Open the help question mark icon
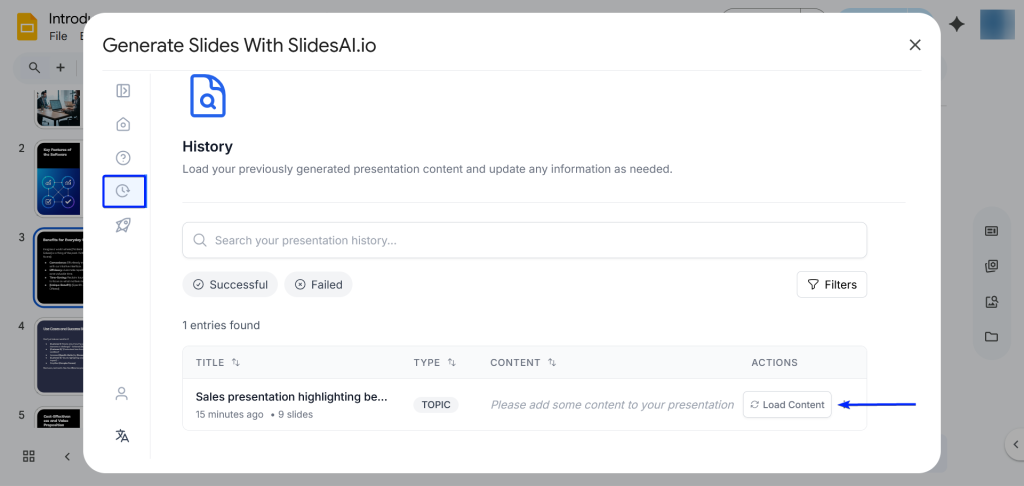 tap(123, 158)
